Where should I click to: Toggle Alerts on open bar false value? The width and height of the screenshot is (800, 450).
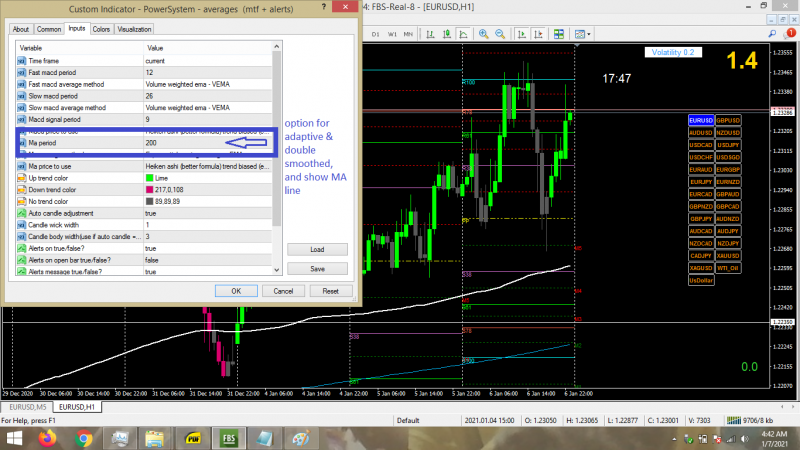click(208, 260)
